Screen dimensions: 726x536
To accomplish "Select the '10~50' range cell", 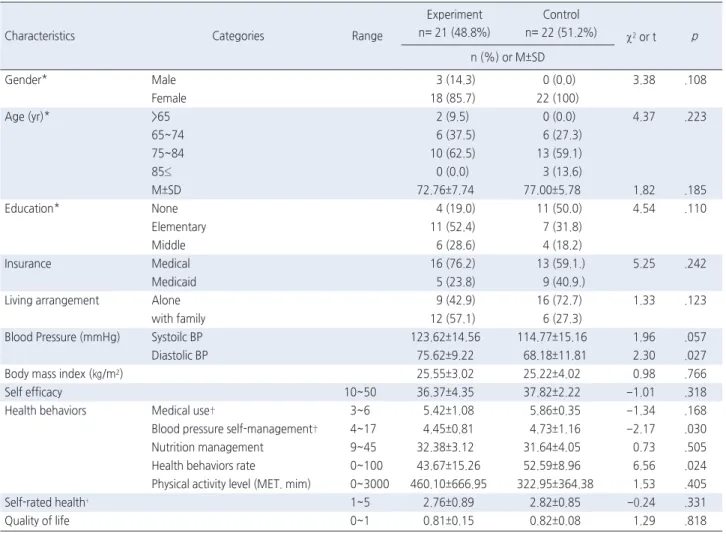I will [360, 392].
